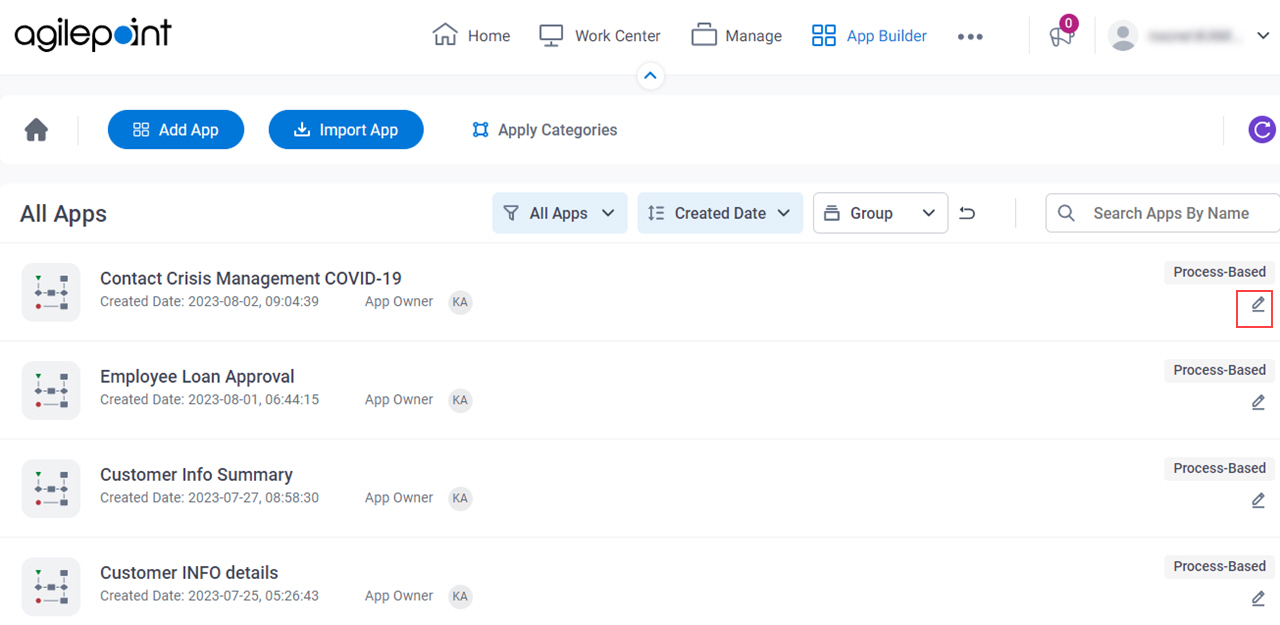
Task: Open the Customer INFO details app
Action: (189, 572)
